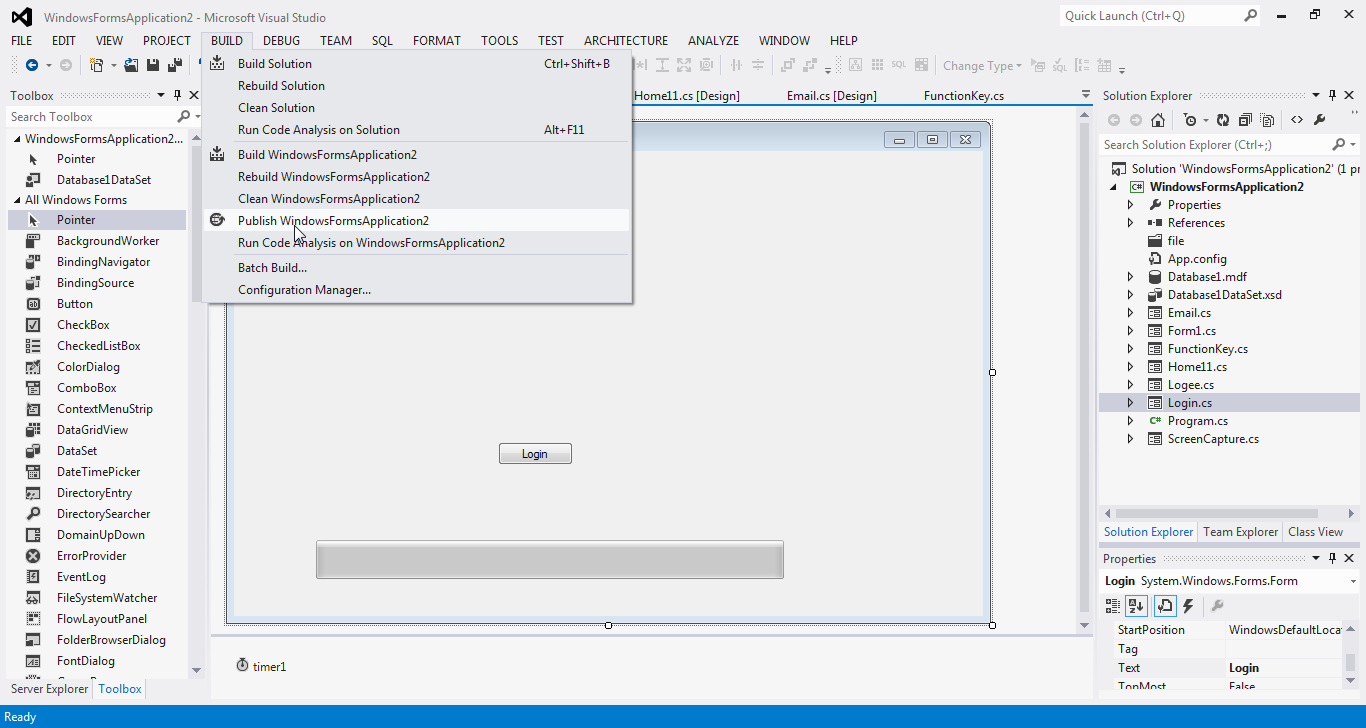Click the timer1 component in the designer tray
Viewport: 1366px width, 728px height.
pyautogui.click(x=262, y=665)
